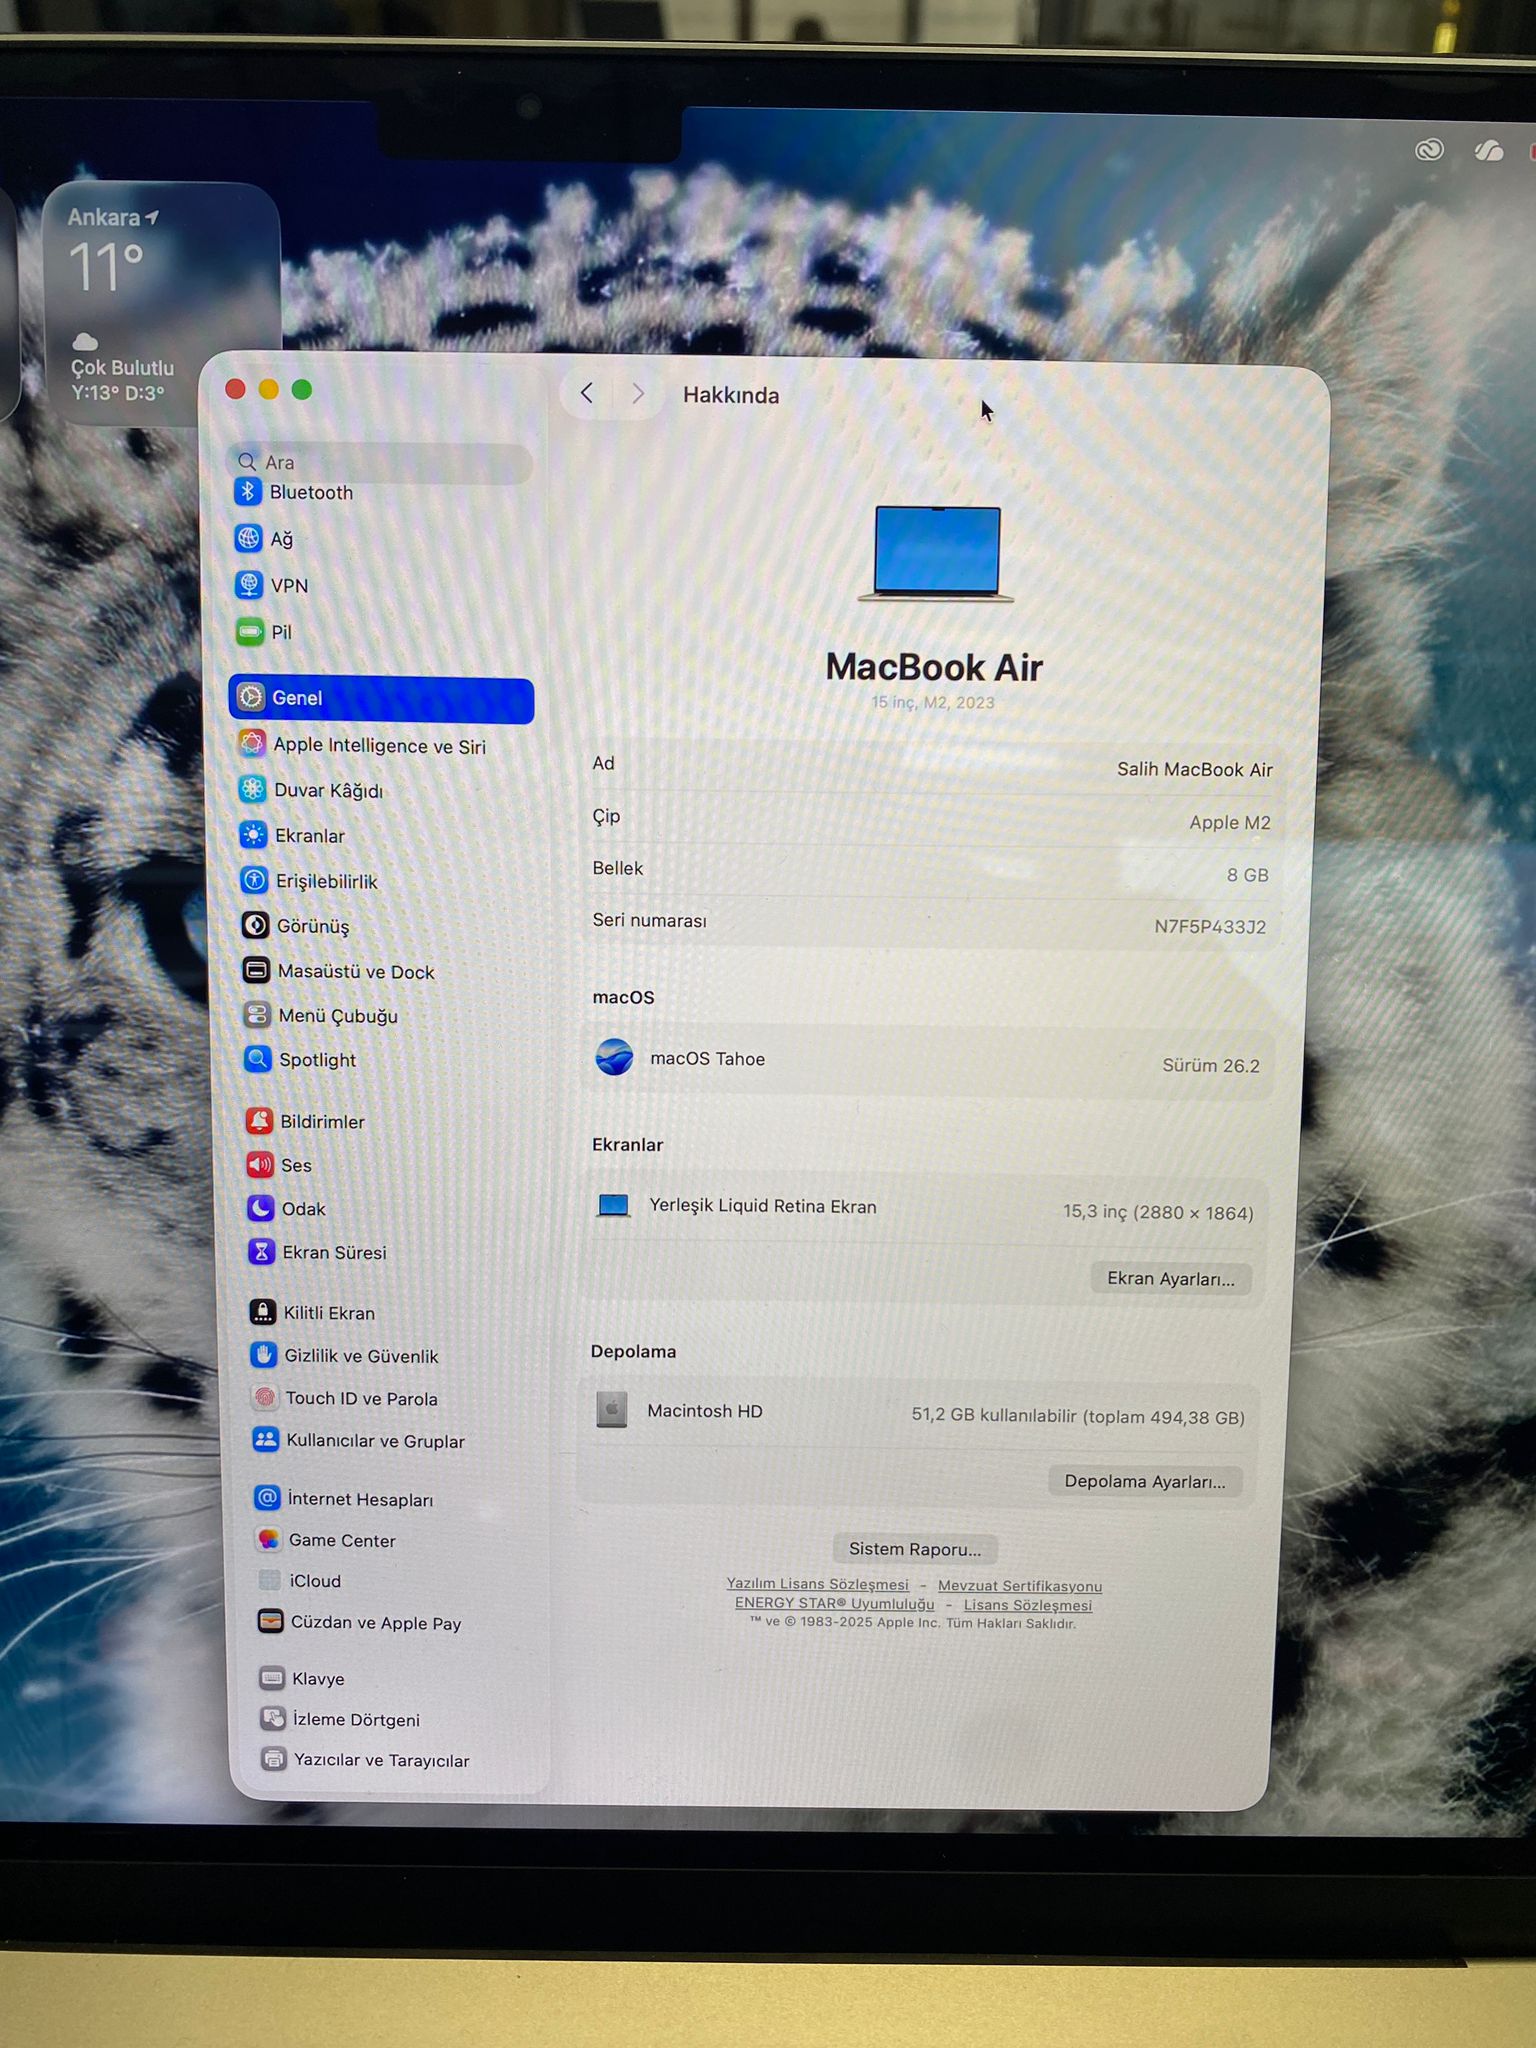1536x2048 pixels.
Task: Click the macOS Tahoe logo icon
Action: (614, 1057)
